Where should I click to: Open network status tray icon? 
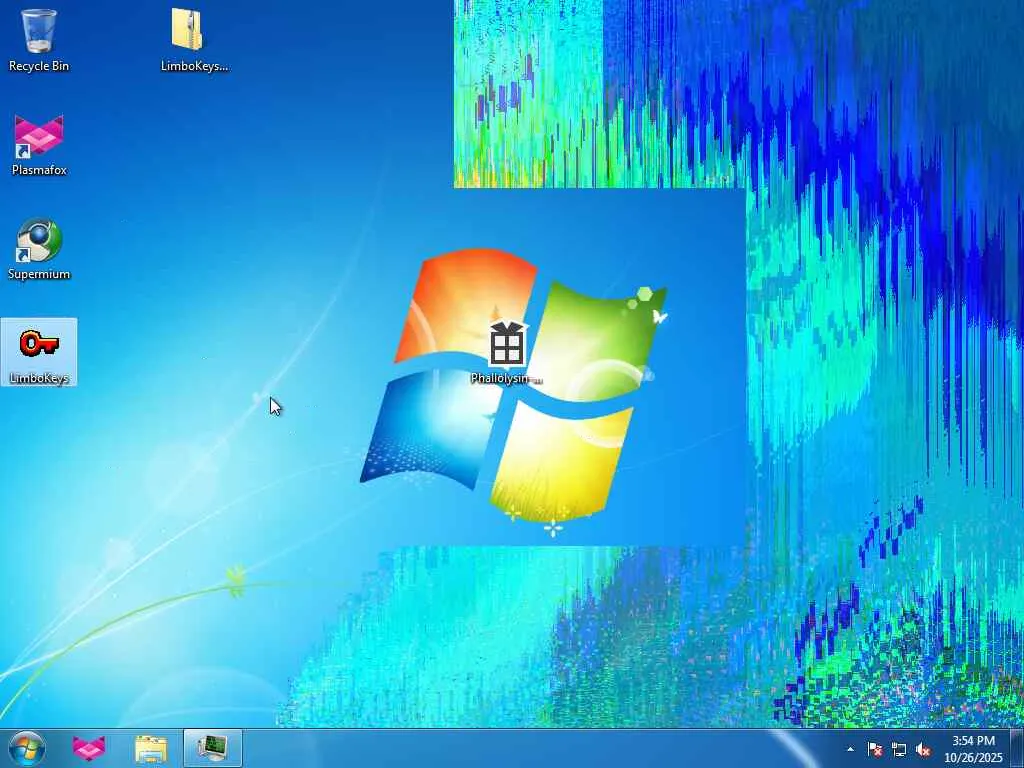tap(899, 750)
